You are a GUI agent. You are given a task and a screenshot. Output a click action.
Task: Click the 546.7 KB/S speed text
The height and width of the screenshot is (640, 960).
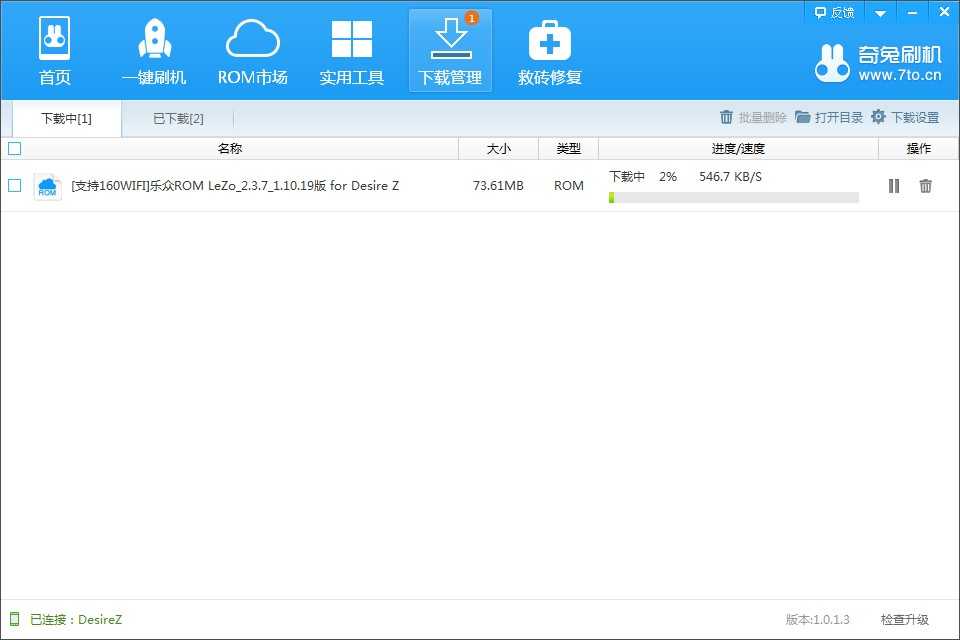tap(730, 177)
